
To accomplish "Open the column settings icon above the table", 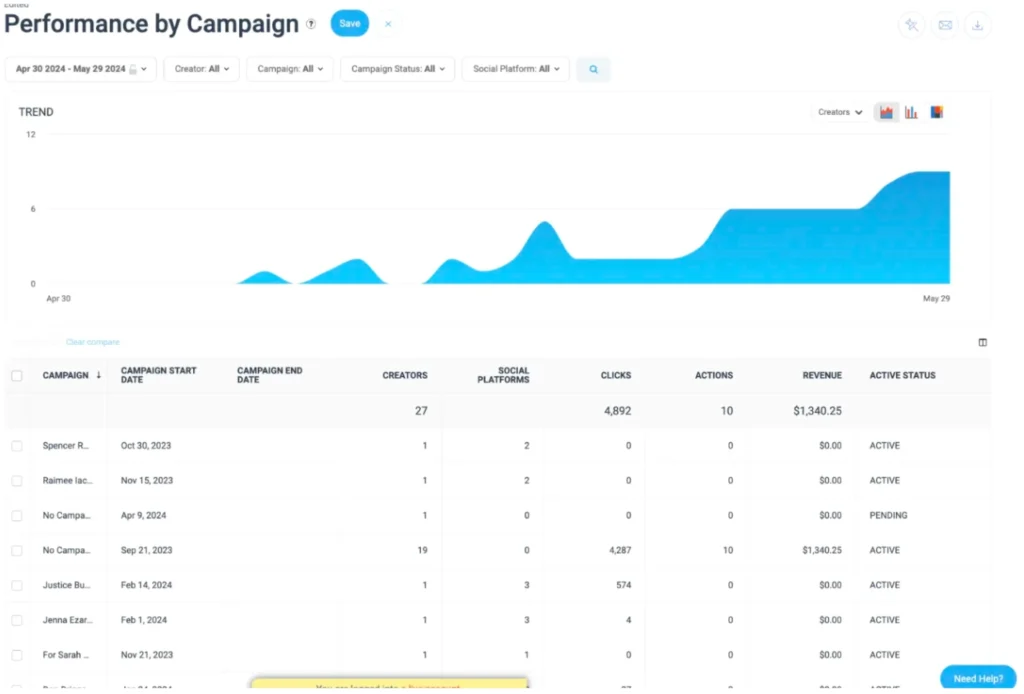I will (x=983, y=342).
